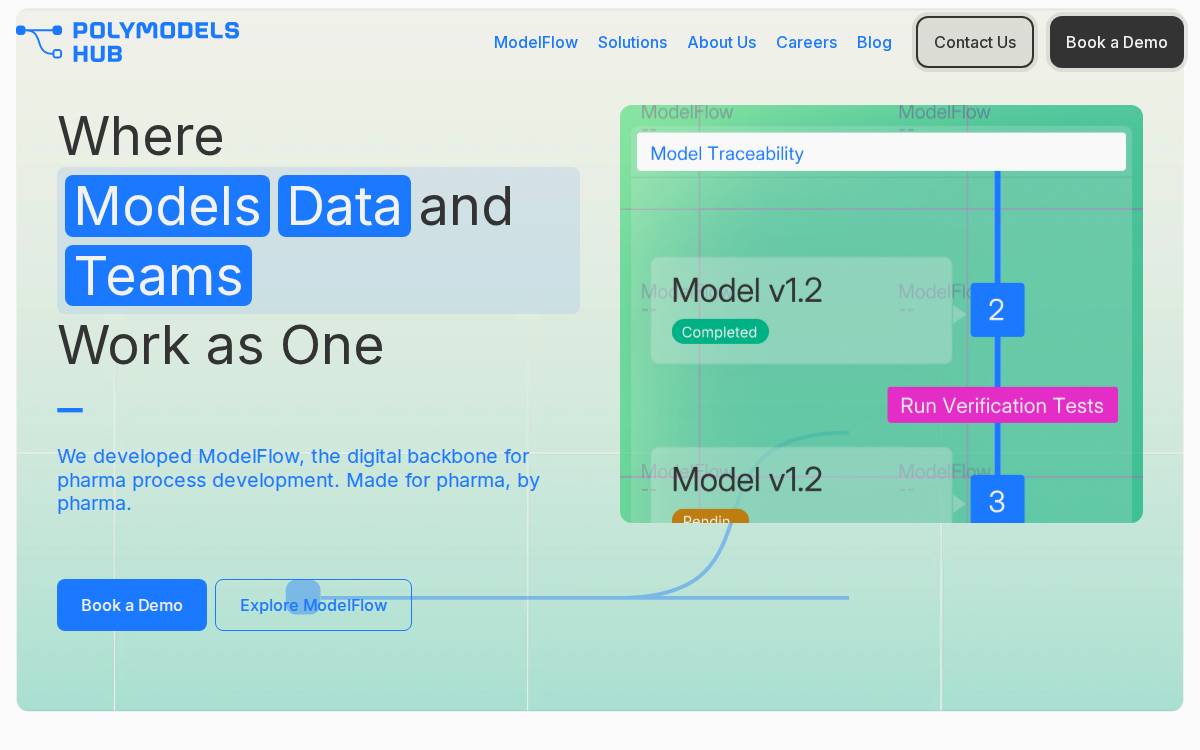Go to About Us page
This screenshot has width=1200, height=750.
coord(722,42)
